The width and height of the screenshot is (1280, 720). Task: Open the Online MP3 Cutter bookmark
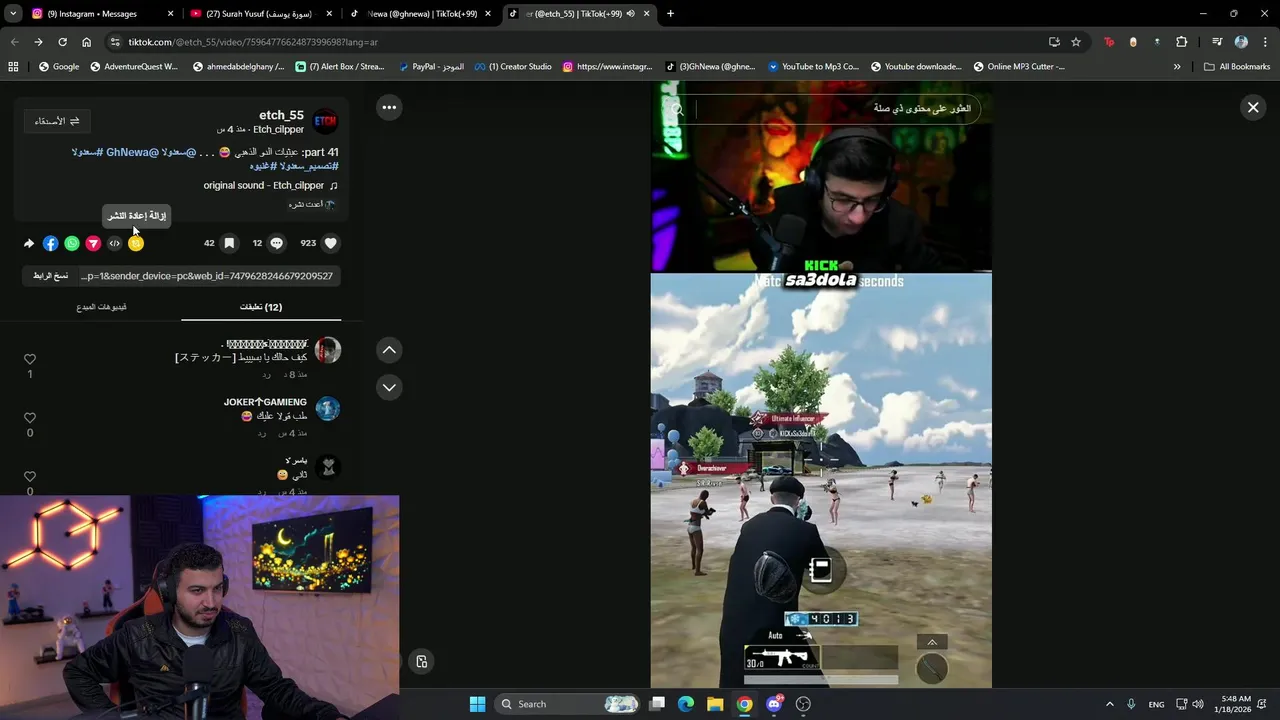pyautogui.click(x=1018, y=66)
